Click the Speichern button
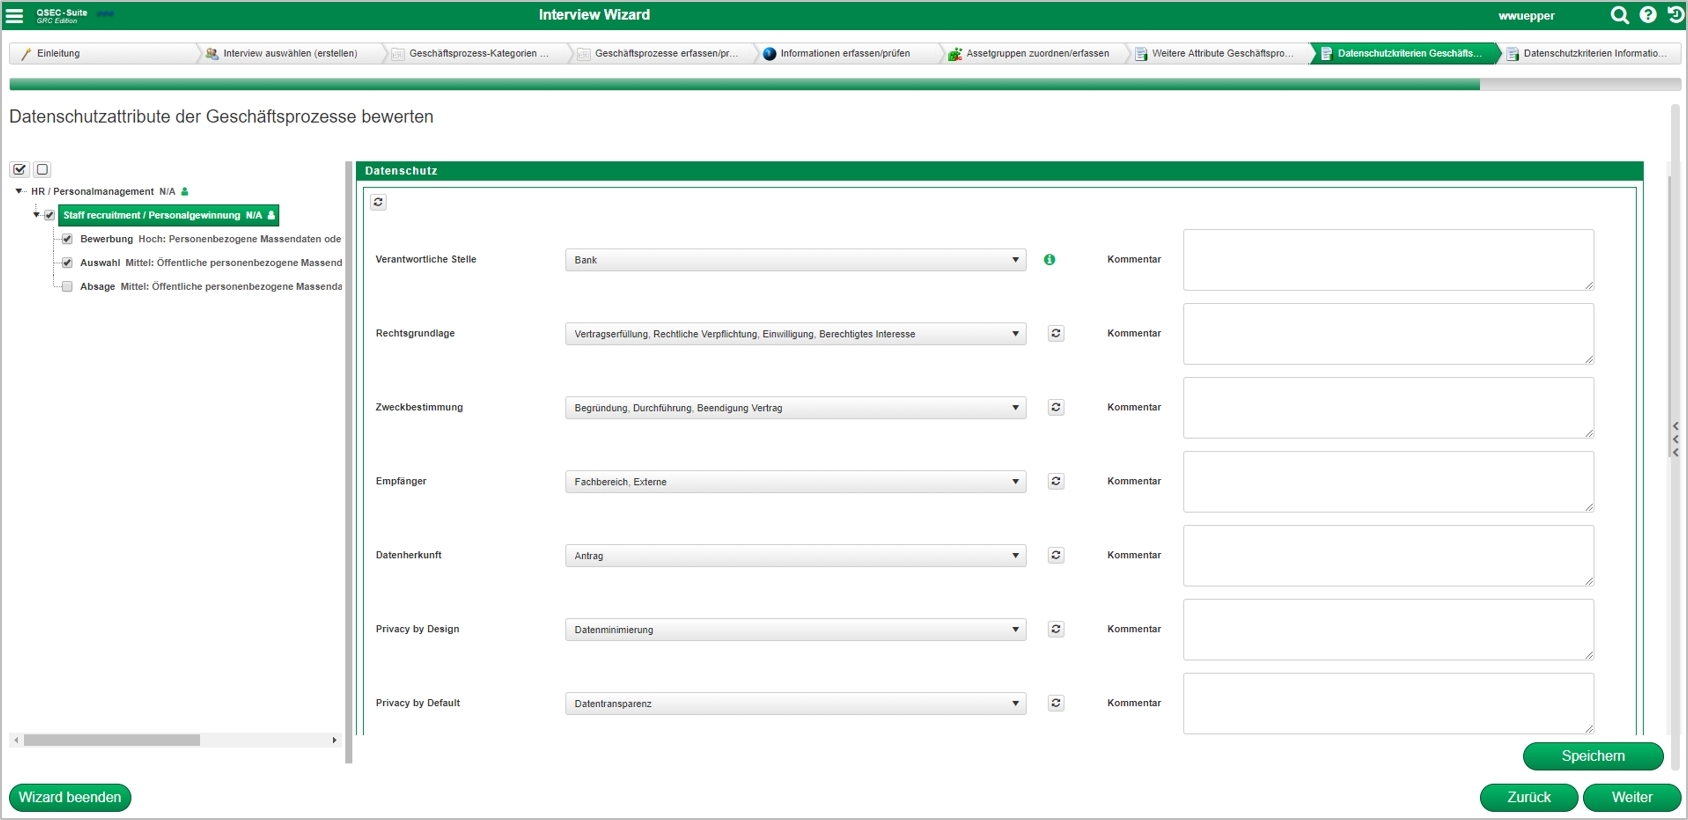 point(1593,757)
